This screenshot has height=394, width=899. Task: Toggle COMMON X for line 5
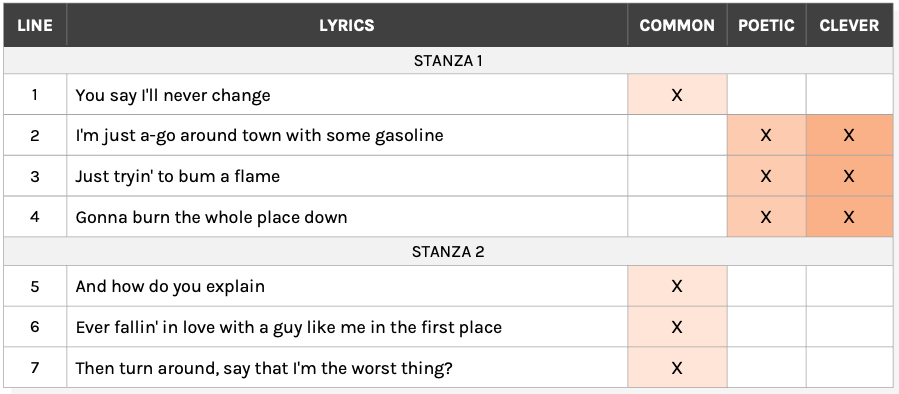(x=677, y=286)
